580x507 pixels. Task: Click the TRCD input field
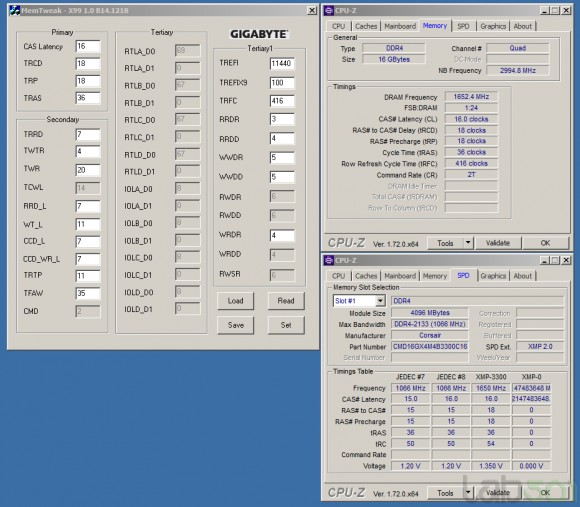pyautogui.click(x=88, y=64)
